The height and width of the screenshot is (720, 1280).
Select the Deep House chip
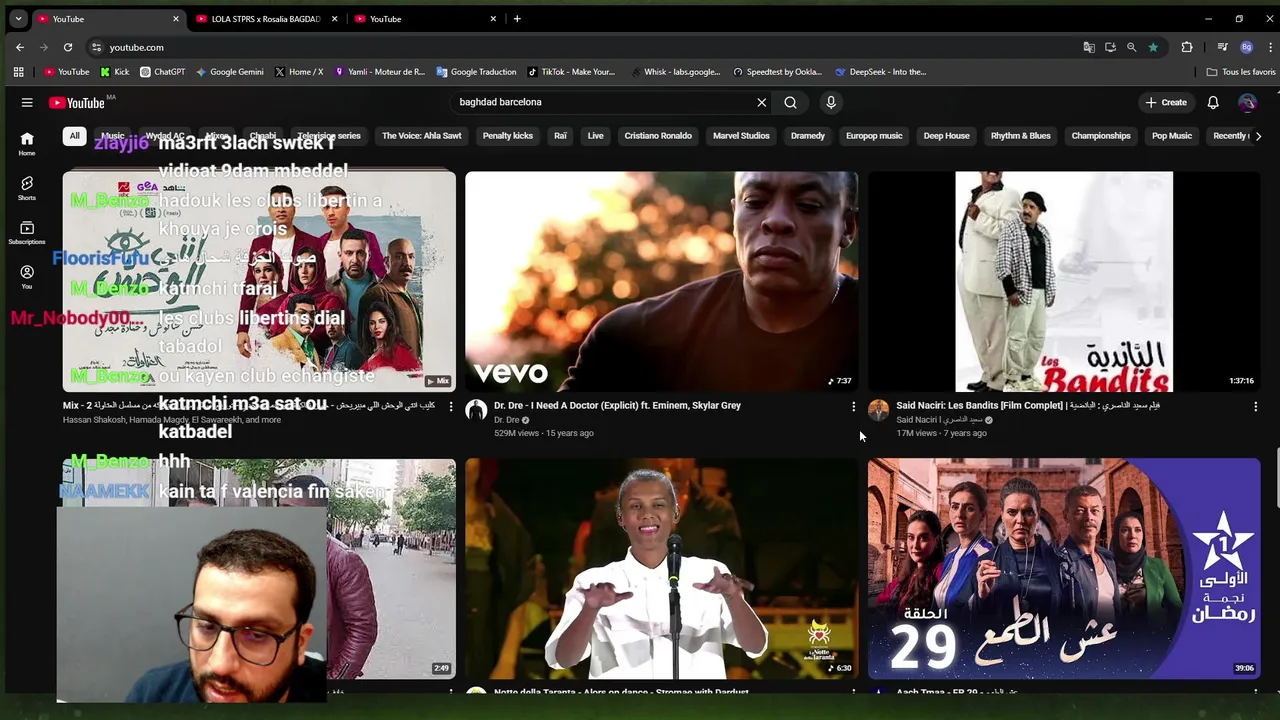click(946, 136)
